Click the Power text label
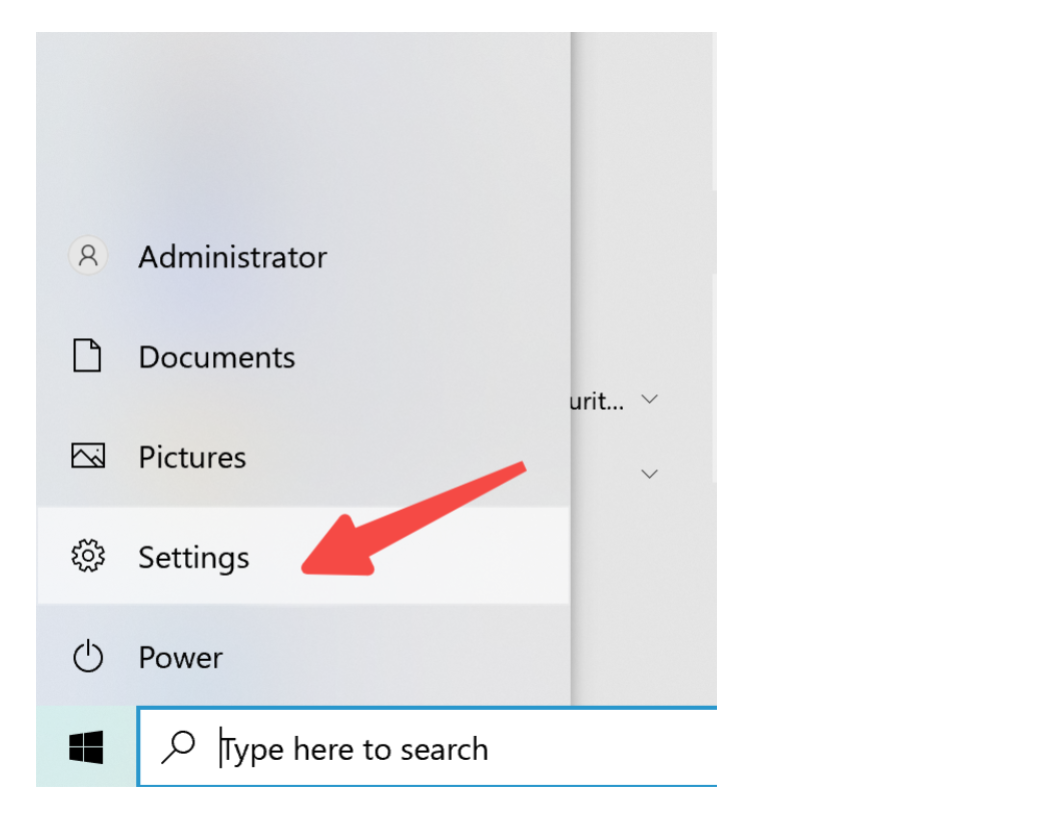Screen dimensions: 1051x838 click(x=180, y=658)
